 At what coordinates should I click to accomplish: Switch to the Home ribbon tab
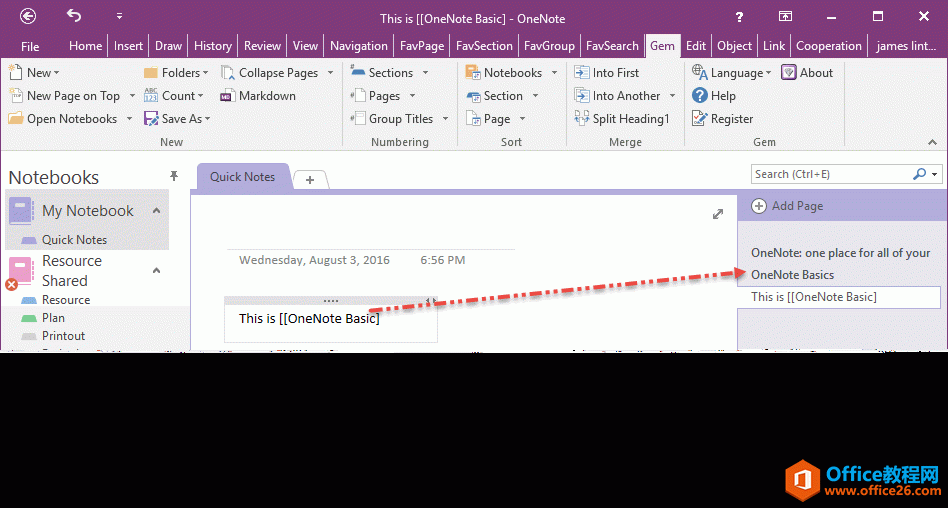(85, 46)
